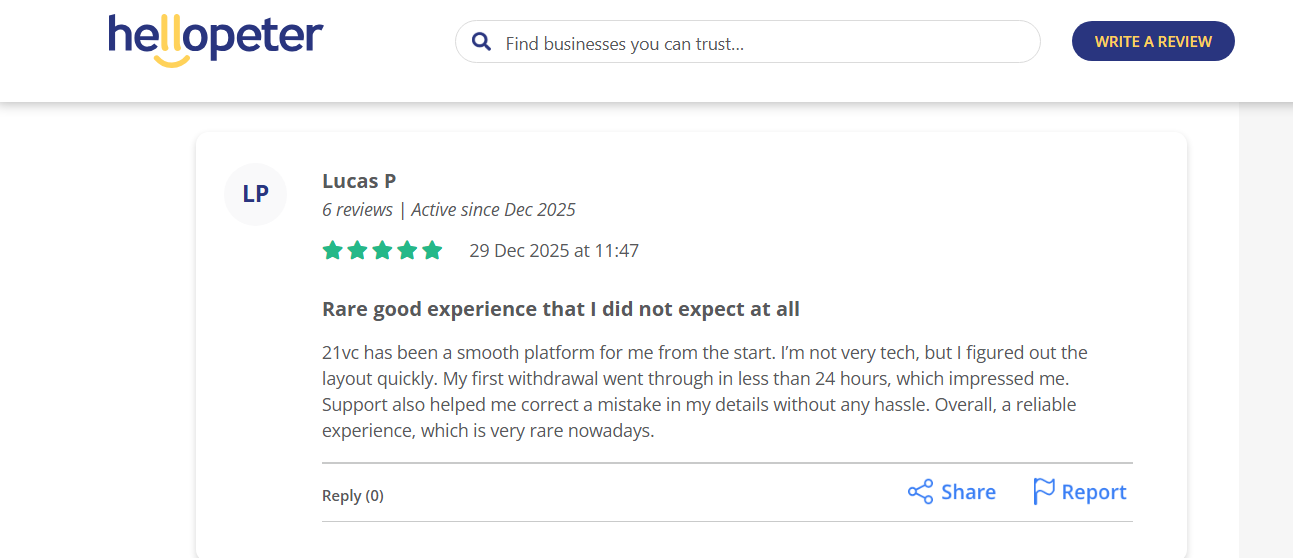Open Lucas P reviewer profile name
Image resolution: width=1293 pixels, height=558 pixels.
(x=359, y=181)
